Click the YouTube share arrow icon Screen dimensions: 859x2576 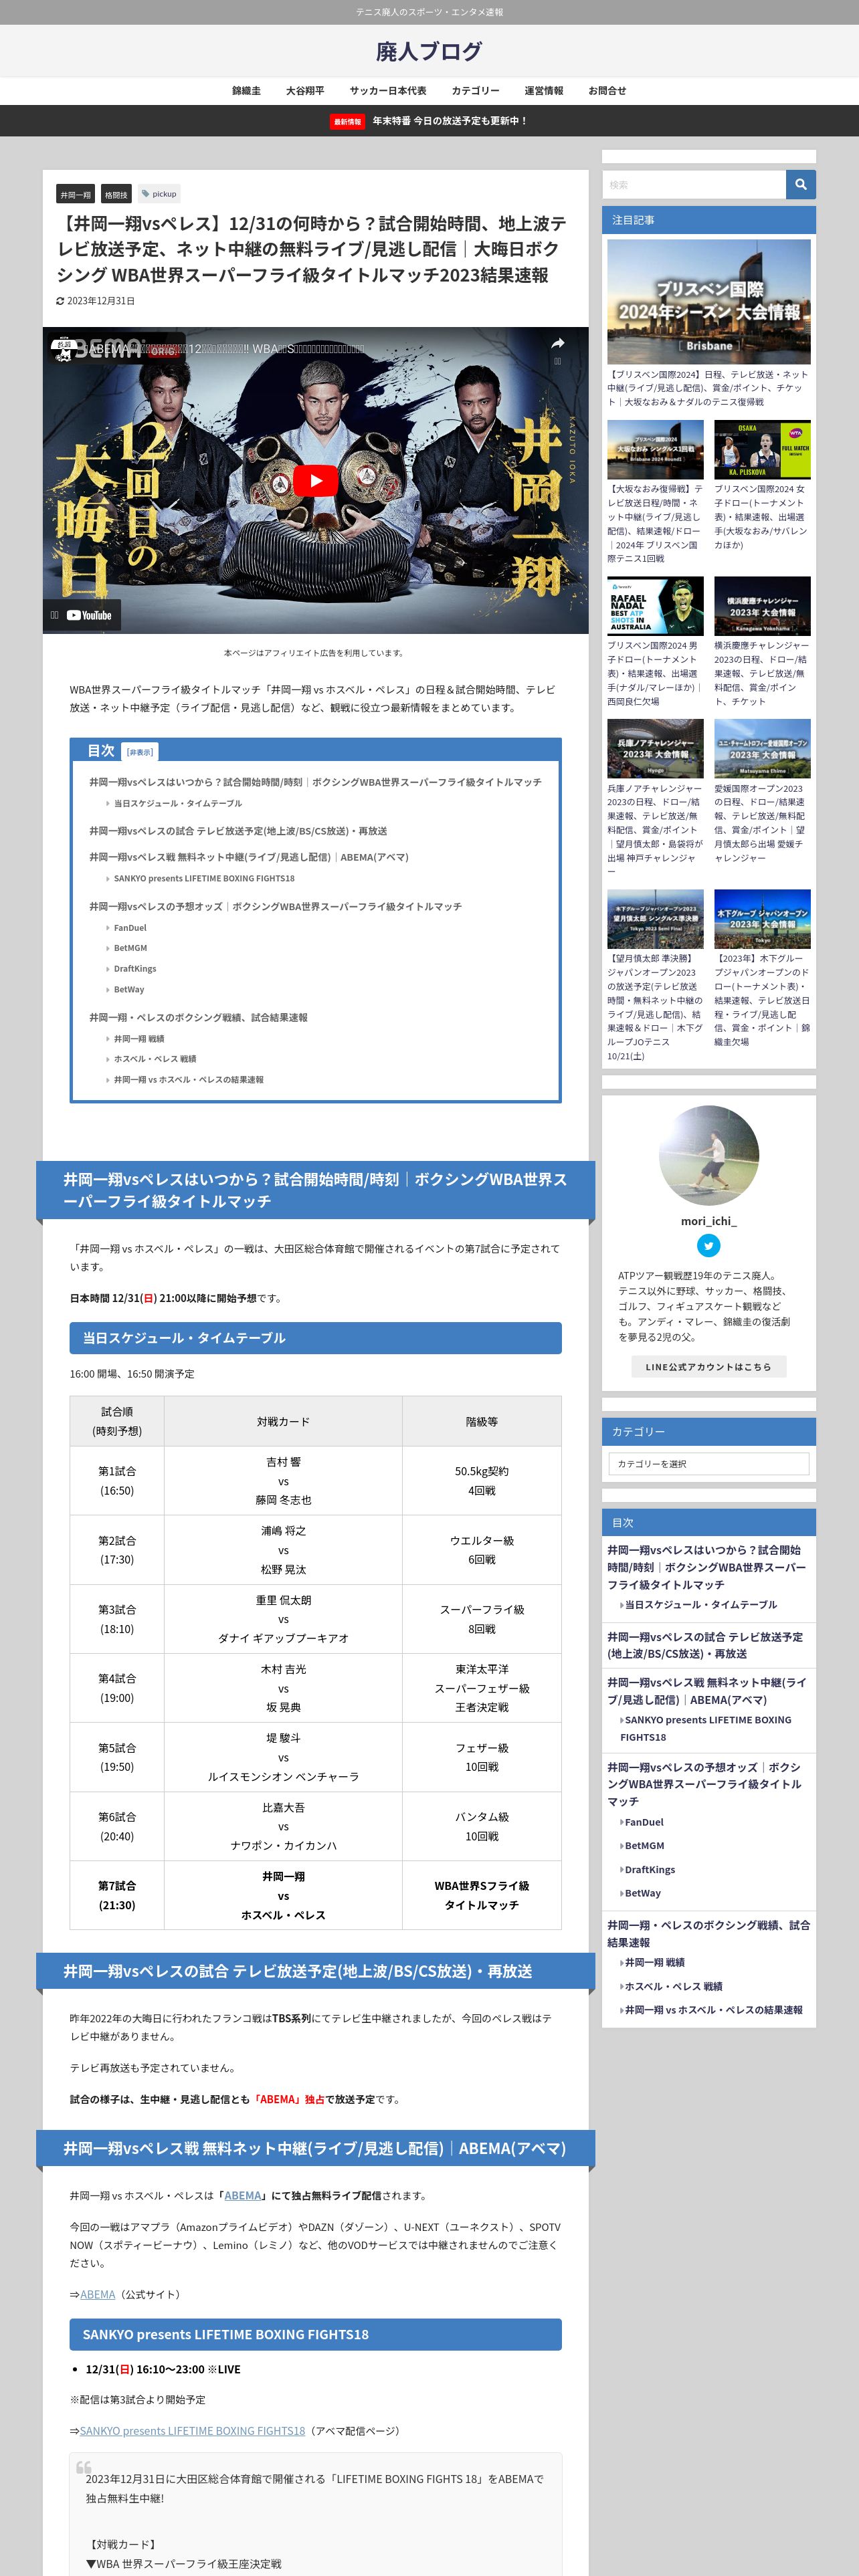coord(557,343)
